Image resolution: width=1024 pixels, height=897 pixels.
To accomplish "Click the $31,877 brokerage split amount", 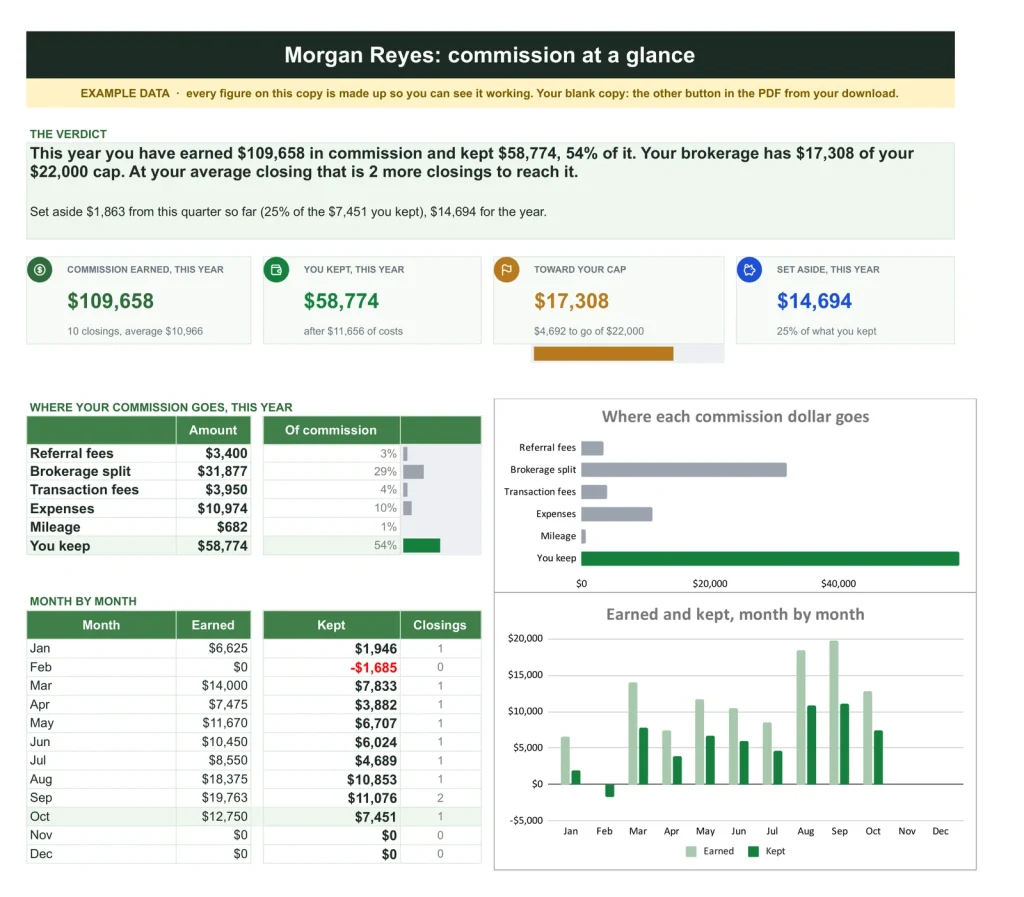I will coord(222,471).
